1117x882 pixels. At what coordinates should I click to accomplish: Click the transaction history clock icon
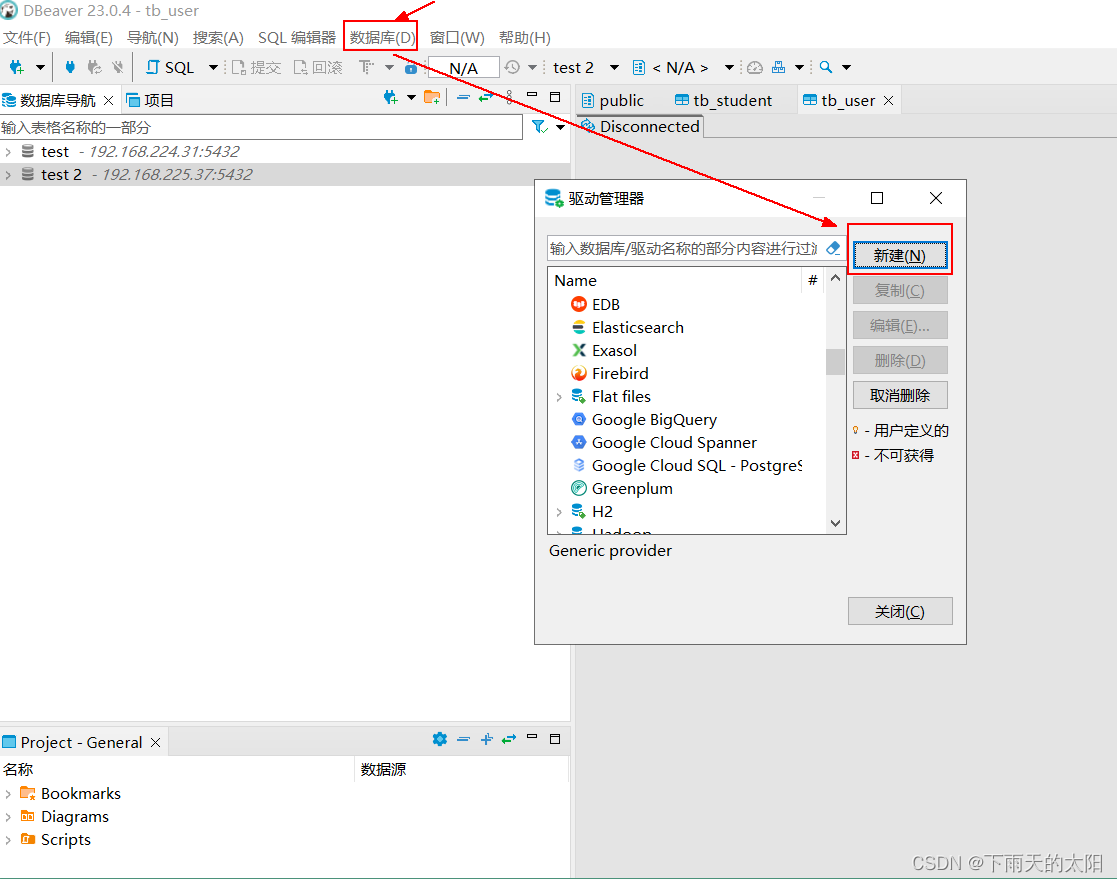[512, 68]
